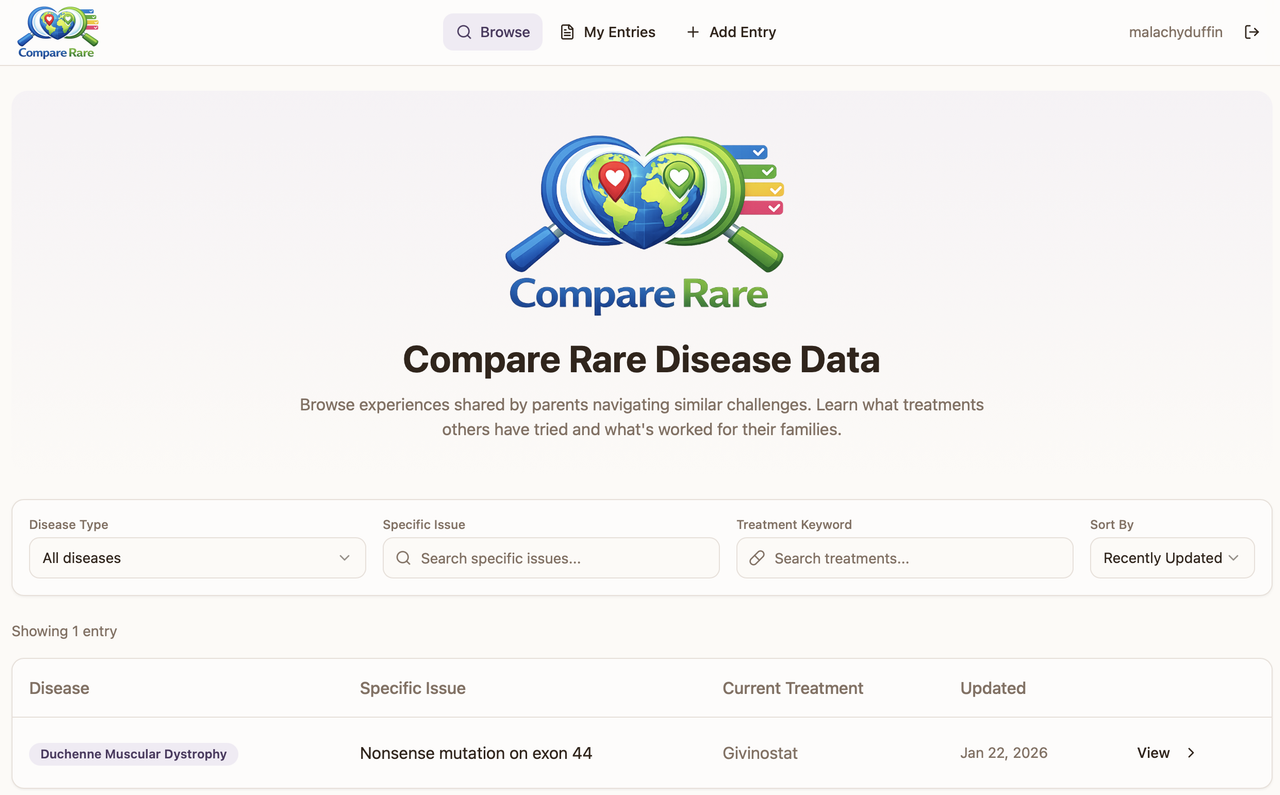Click the malachyduffin username
The height and width of the screenshot is (795, 1280).
(x=1176, y=32)
